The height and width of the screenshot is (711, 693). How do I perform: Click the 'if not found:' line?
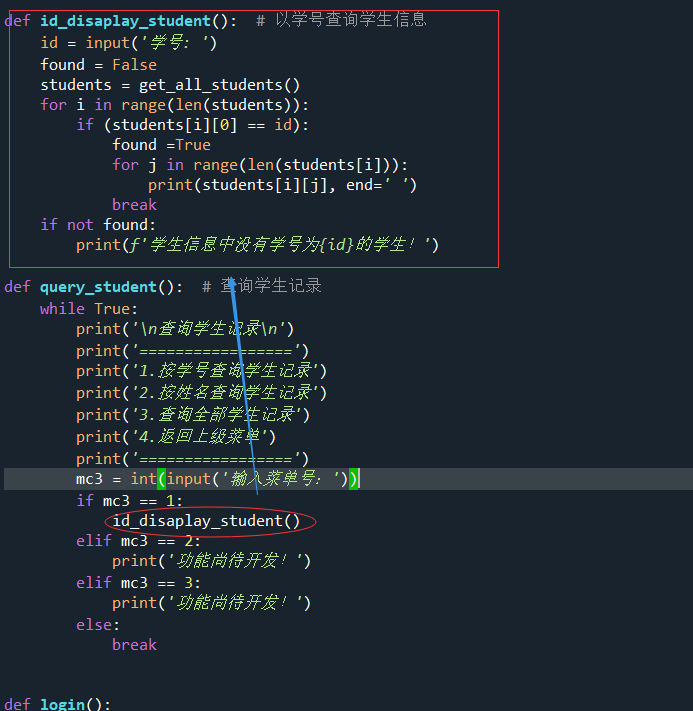(x=98, y=225)
